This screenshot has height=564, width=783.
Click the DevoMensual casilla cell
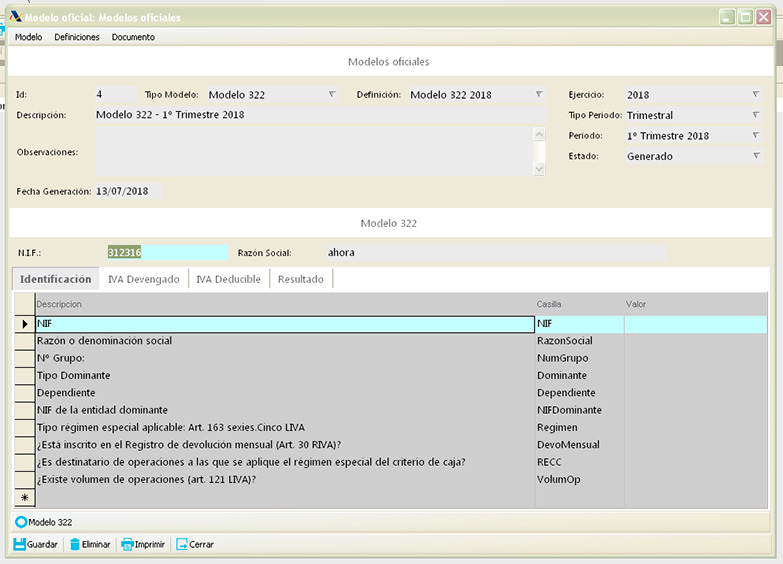tap(579, 445)
